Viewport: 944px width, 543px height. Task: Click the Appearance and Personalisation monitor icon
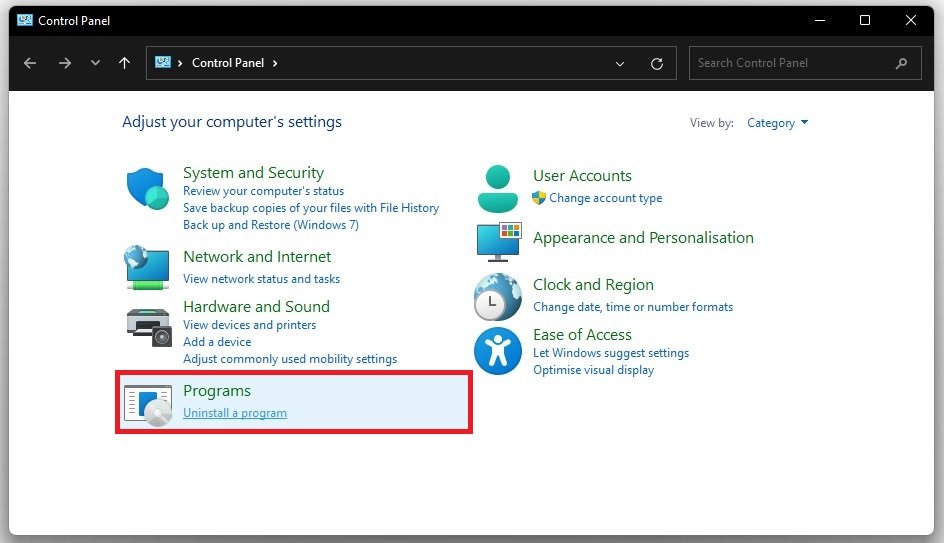[498, 241]
